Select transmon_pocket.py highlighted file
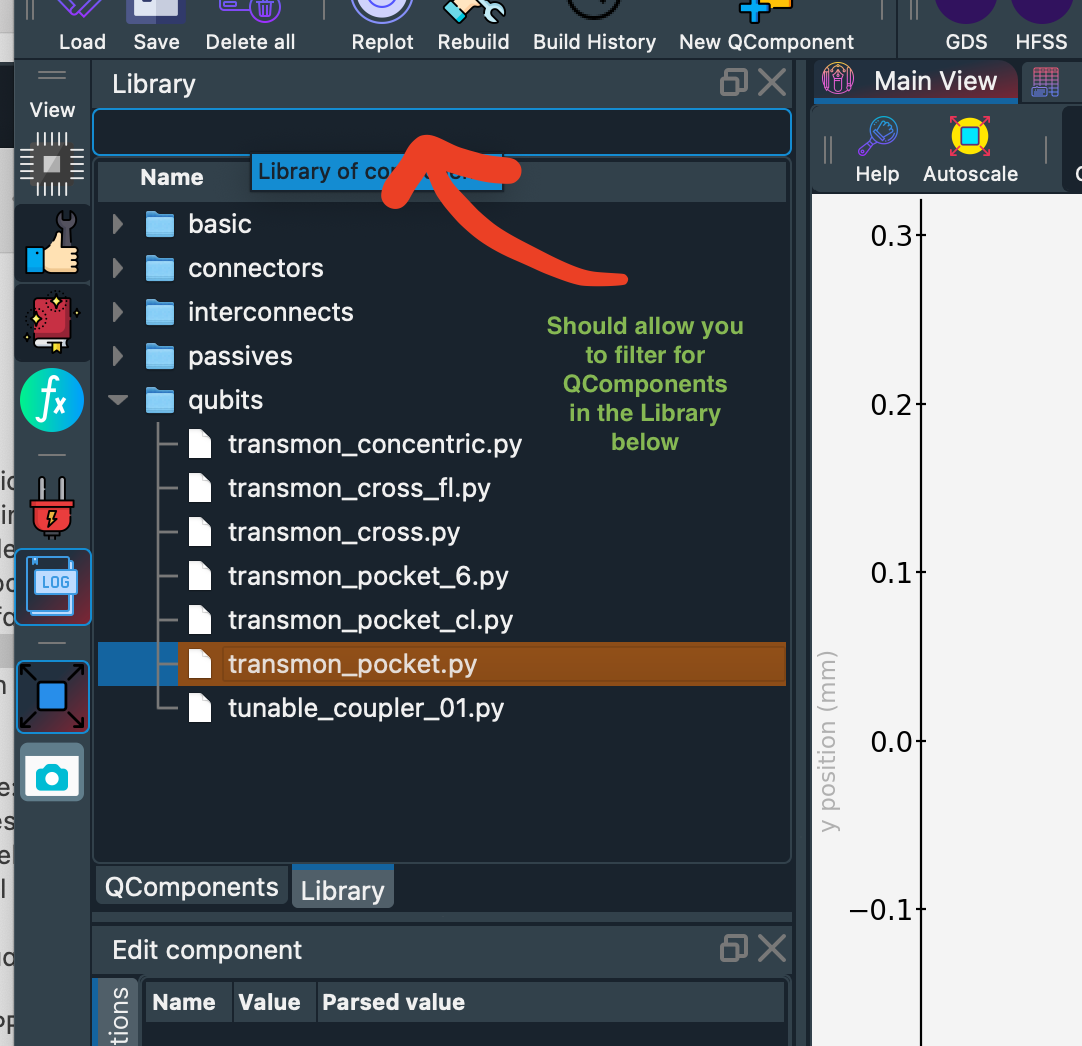This screenshot has width=1082, height=1046. pos(442,664)
